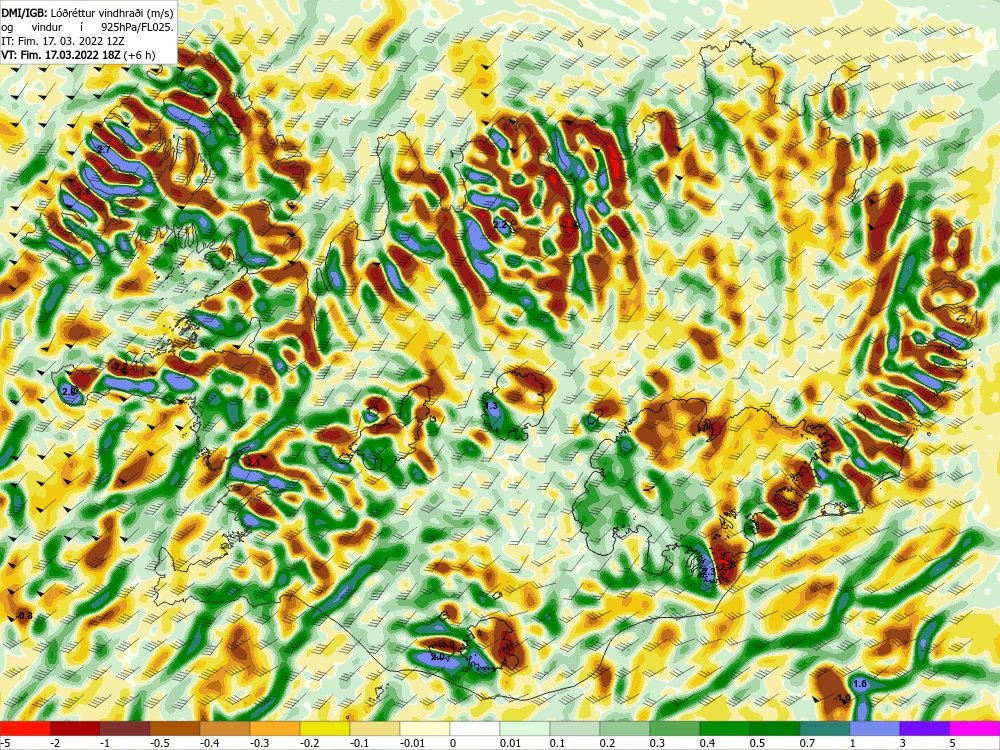Screen dimensions: 1000x750
Task: Click the pale khaki legend swatch labeled -0.1
Action: (x=375, y=728)
